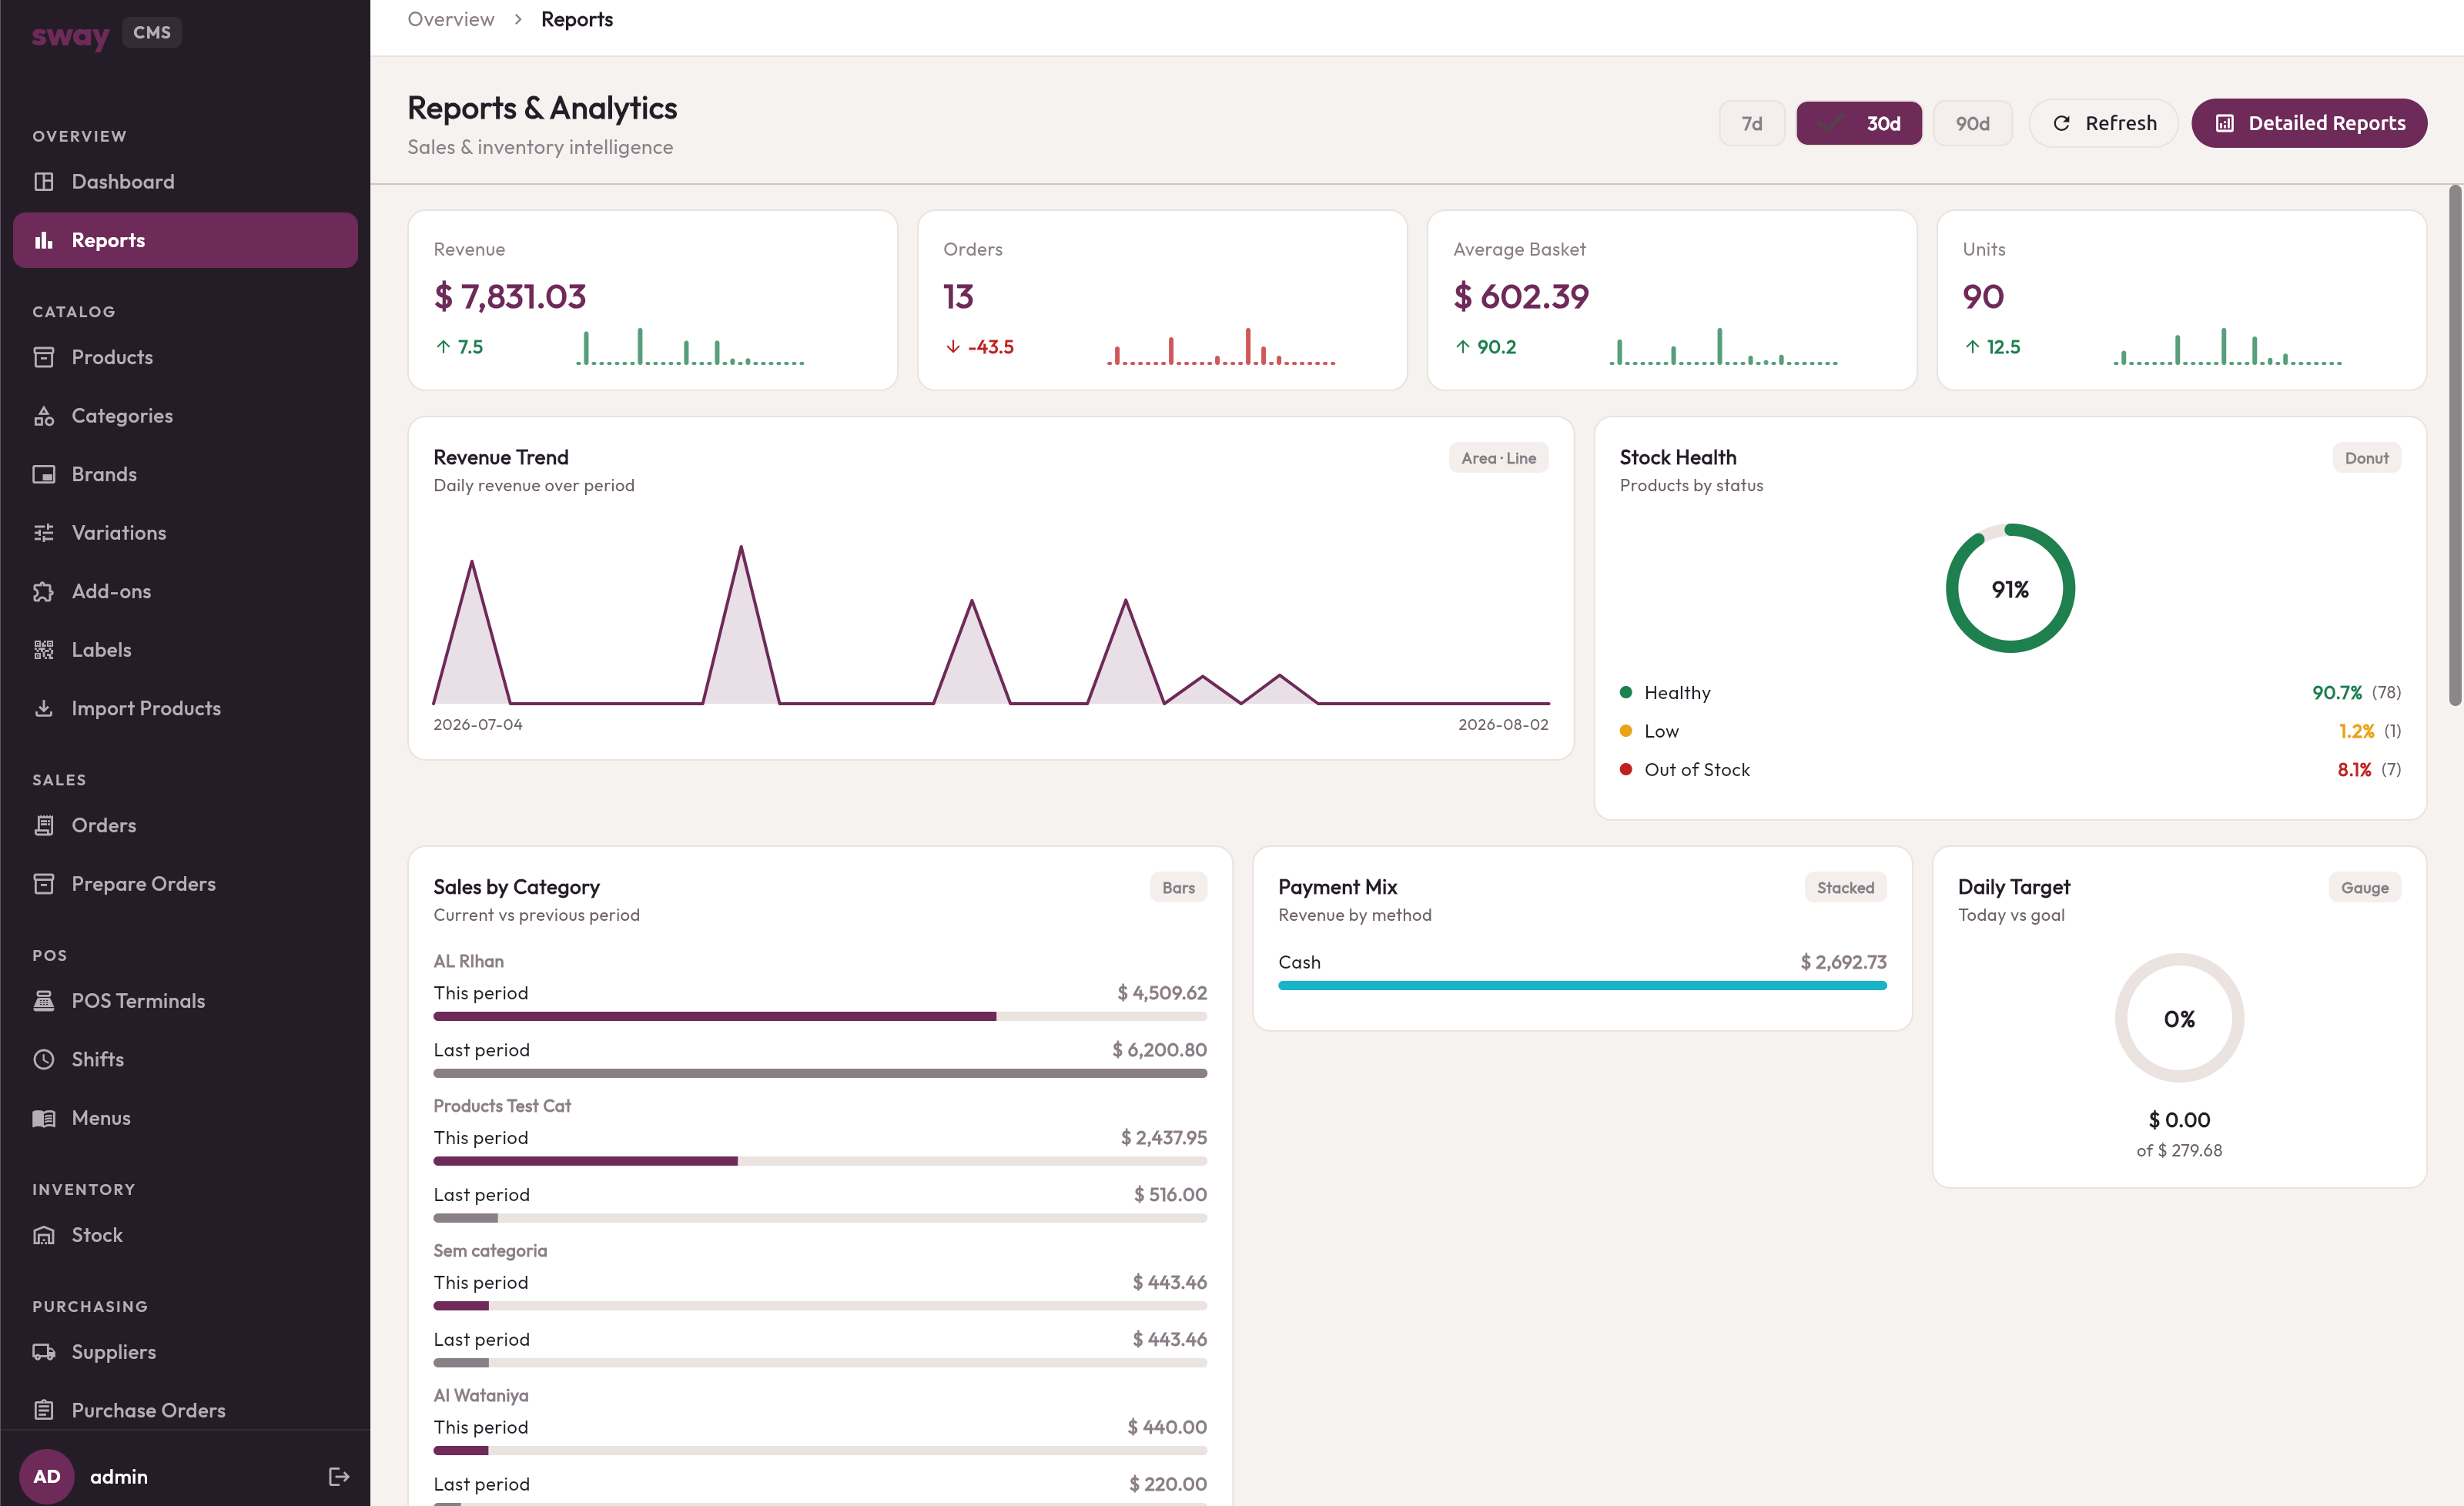The width and height of the screenshot is (2464, 1506).
Task: Click the Units count 90
Action: point(1983,296)
